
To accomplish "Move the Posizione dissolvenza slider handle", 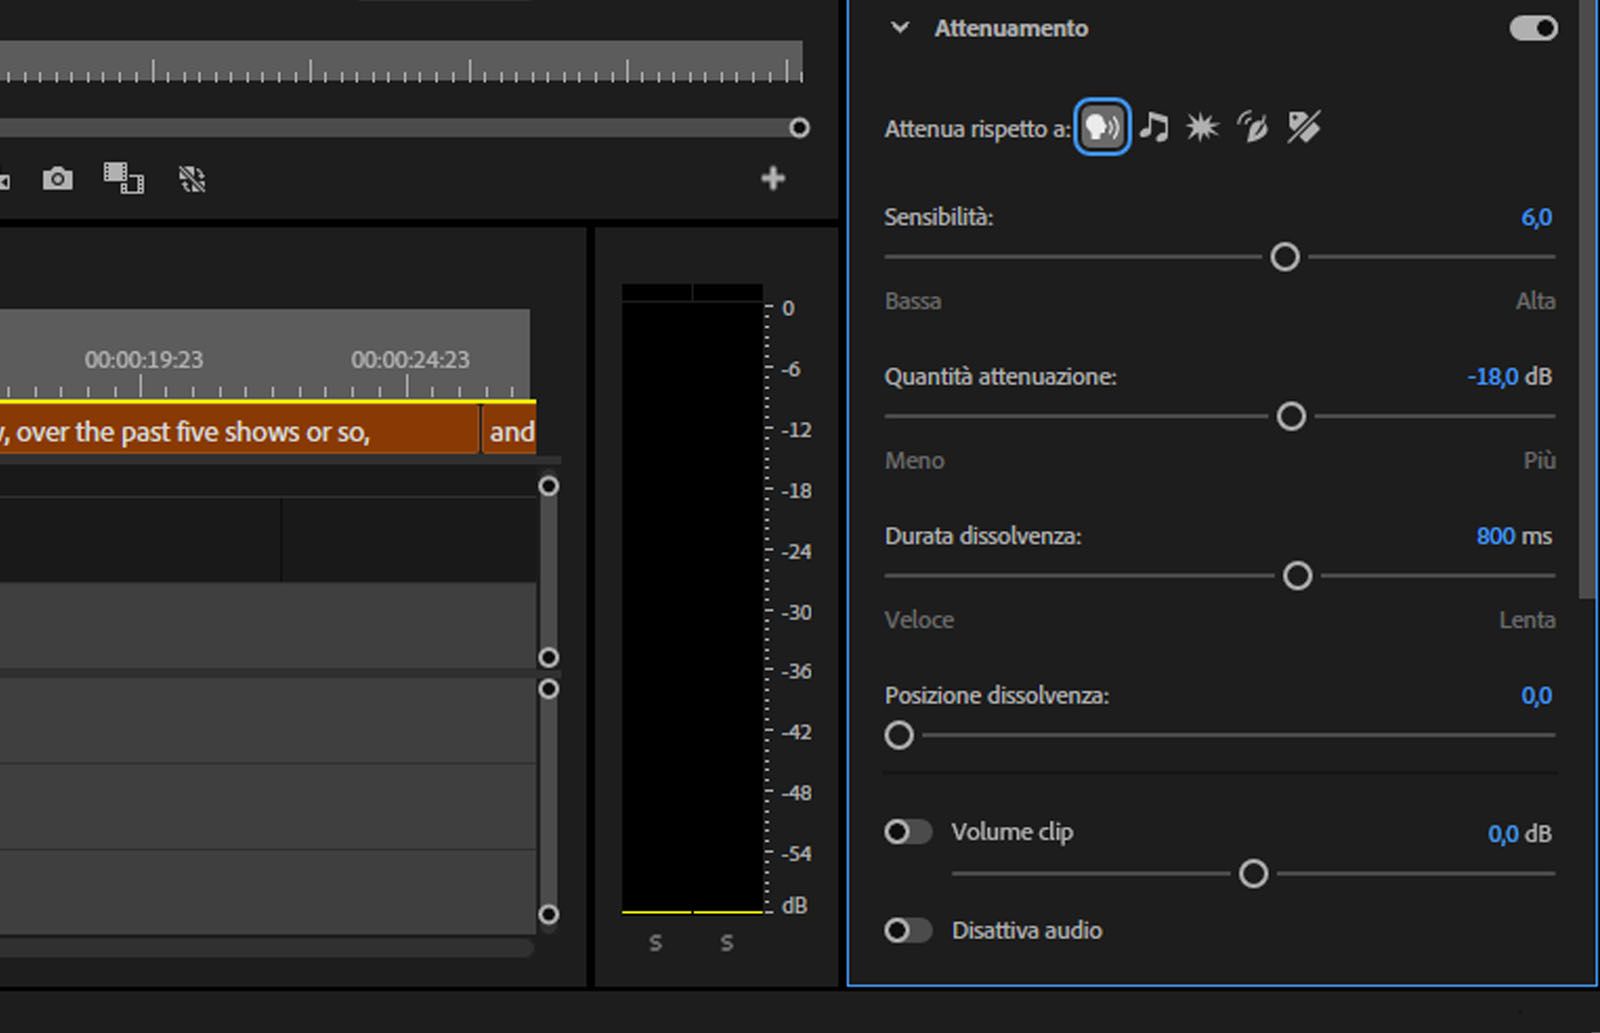I will 898,735.
